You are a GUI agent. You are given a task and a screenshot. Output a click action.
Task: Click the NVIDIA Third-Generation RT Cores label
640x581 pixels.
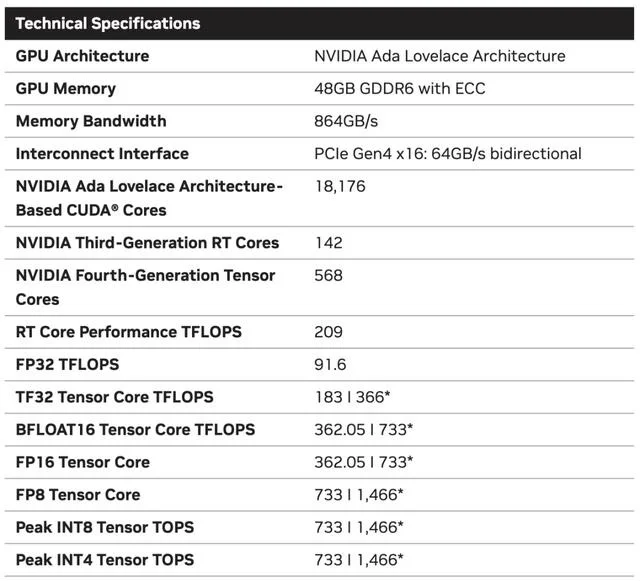[x=147, y=242]
